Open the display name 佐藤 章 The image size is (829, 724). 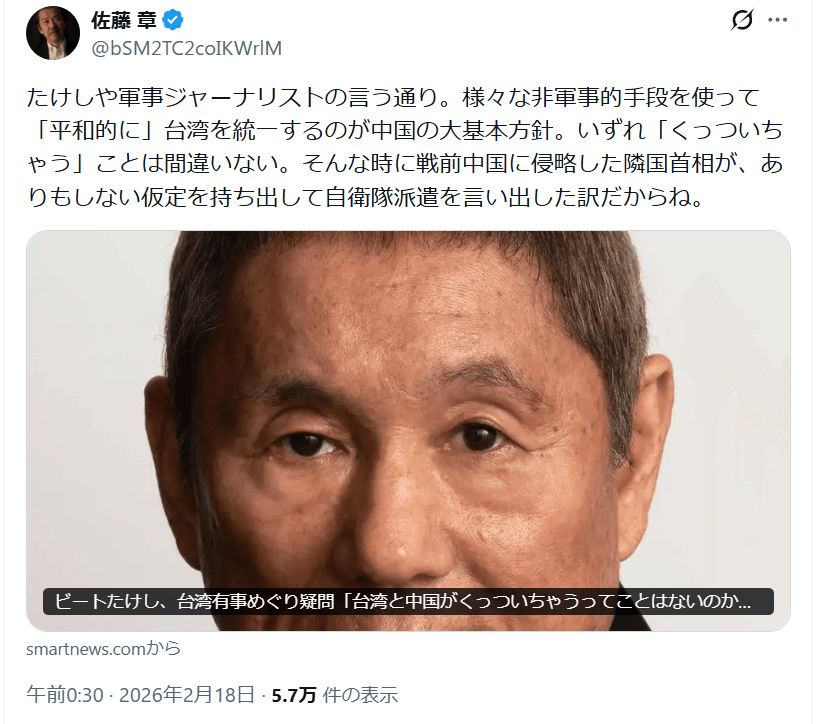point(124,20)
